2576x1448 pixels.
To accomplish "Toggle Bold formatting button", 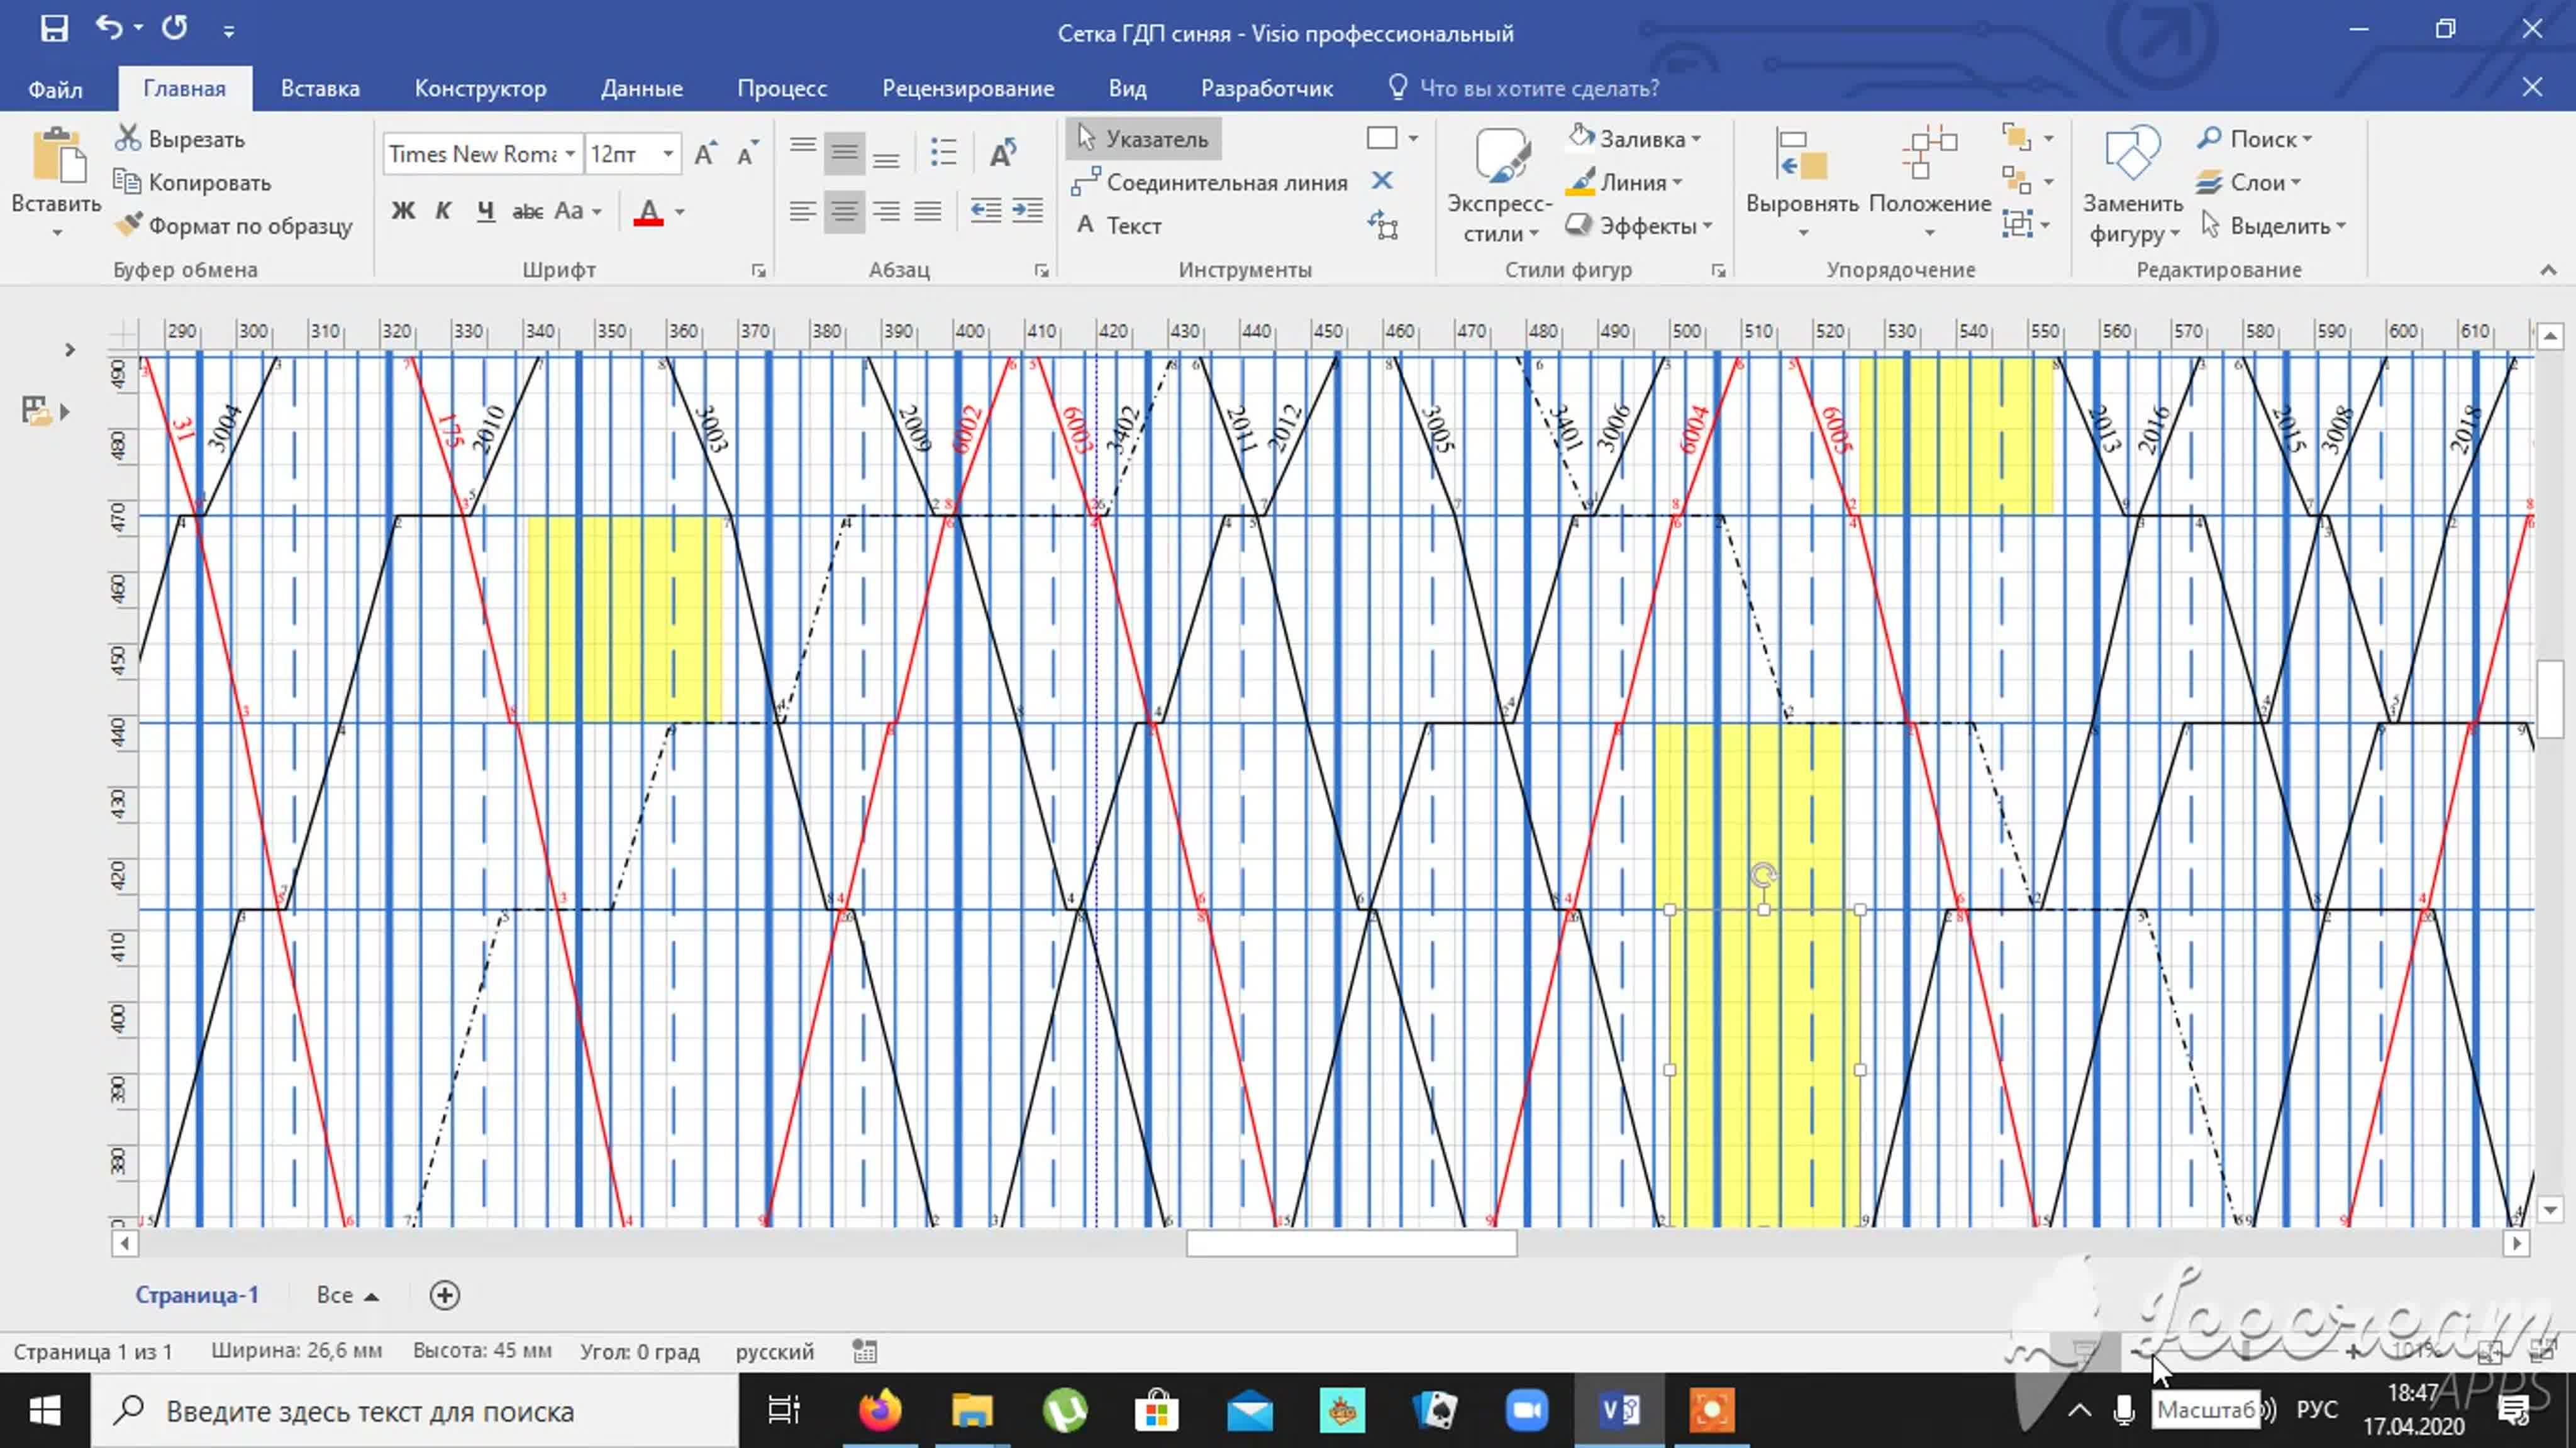I will [x=403, y=211].
